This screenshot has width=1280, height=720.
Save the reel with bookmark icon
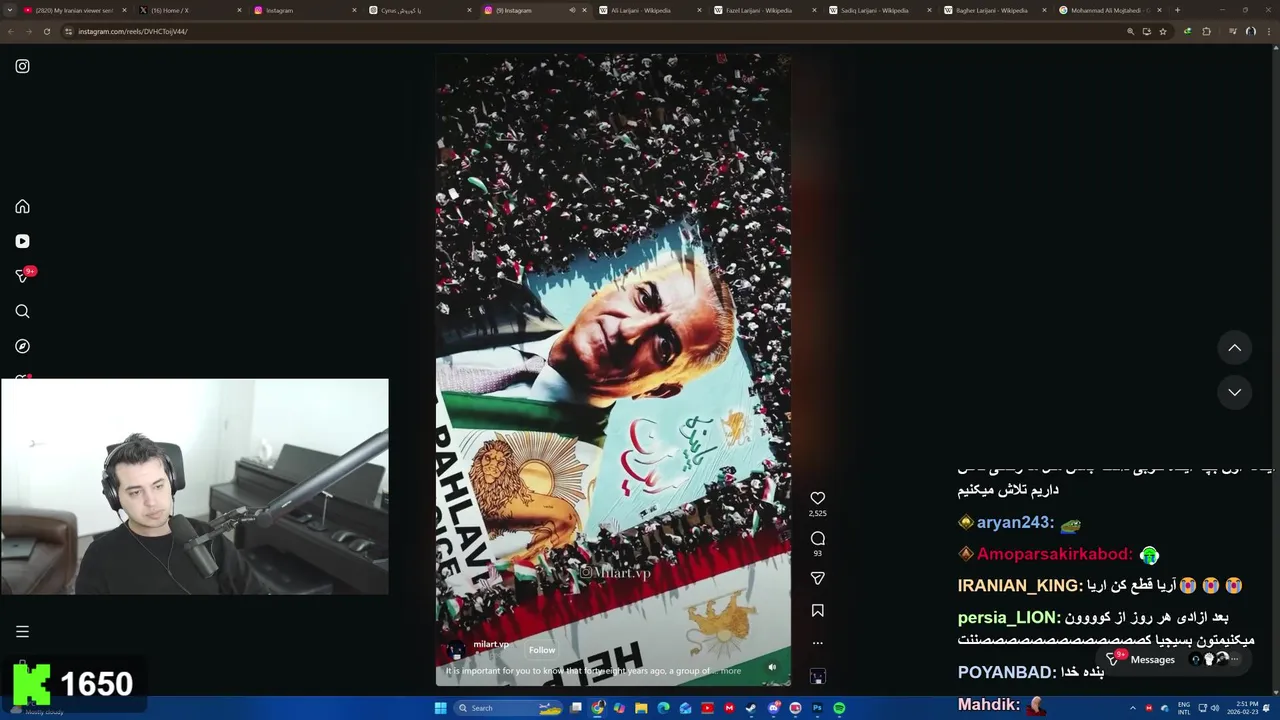coord(817,610)
